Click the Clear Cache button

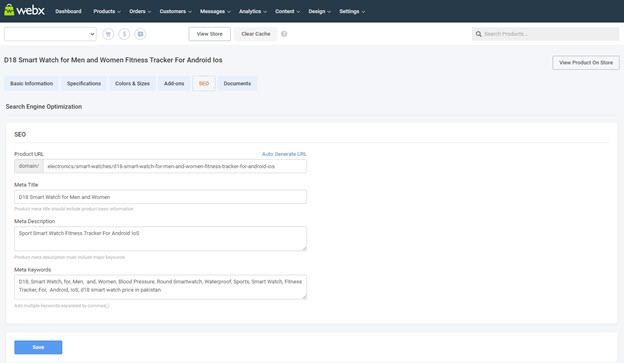(x=256, y=34)
